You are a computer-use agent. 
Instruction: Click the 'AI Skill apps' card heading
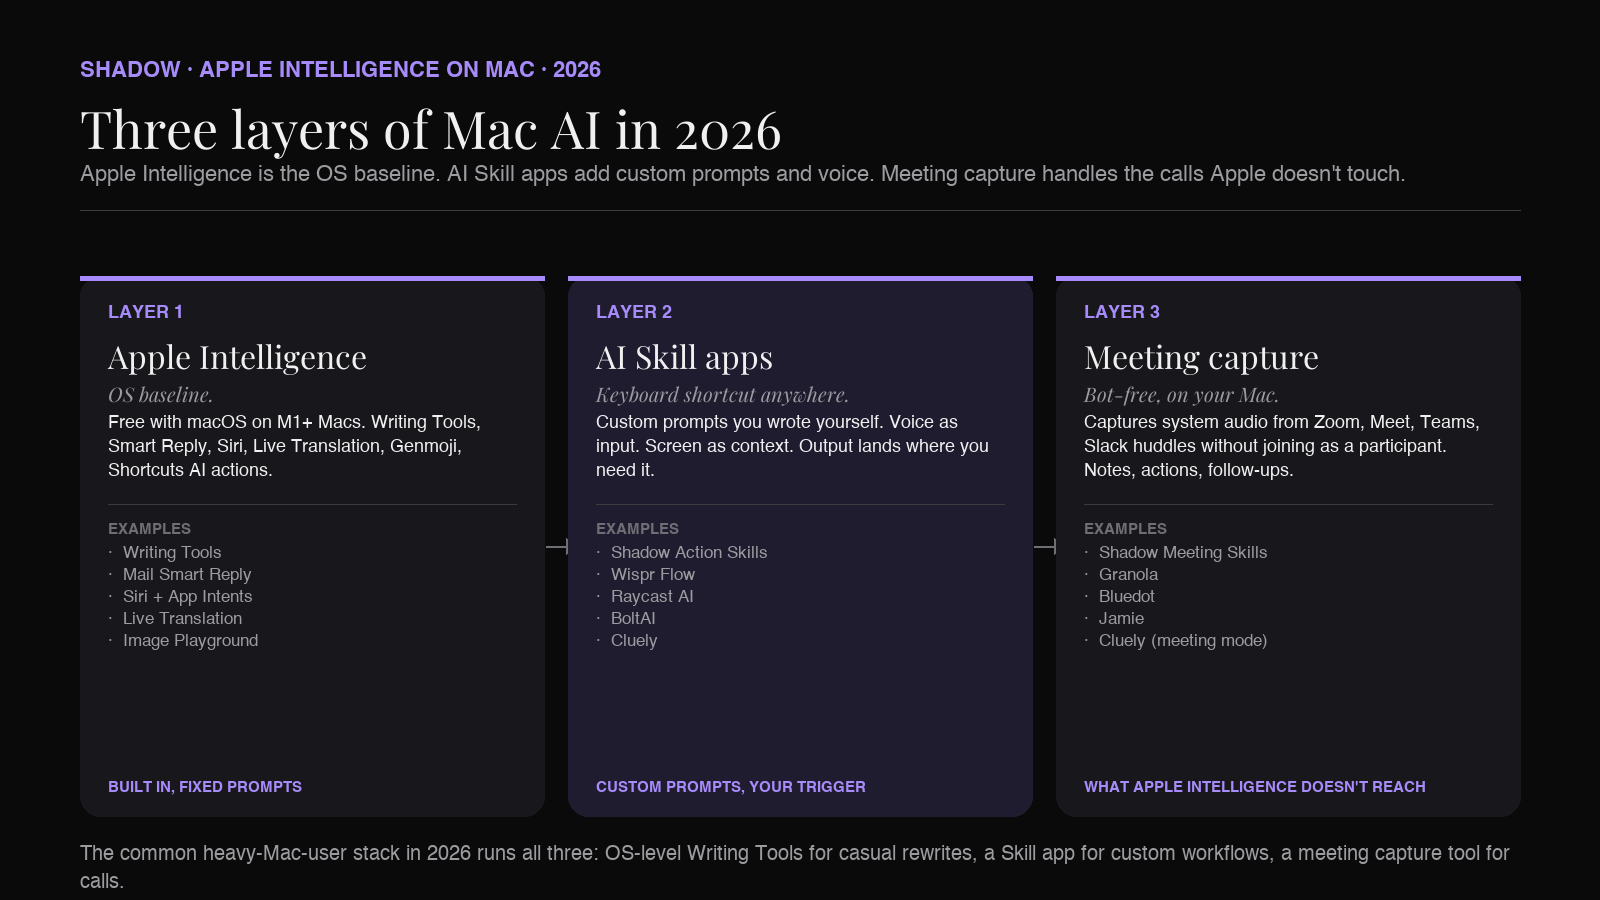[x=684, y=358]
